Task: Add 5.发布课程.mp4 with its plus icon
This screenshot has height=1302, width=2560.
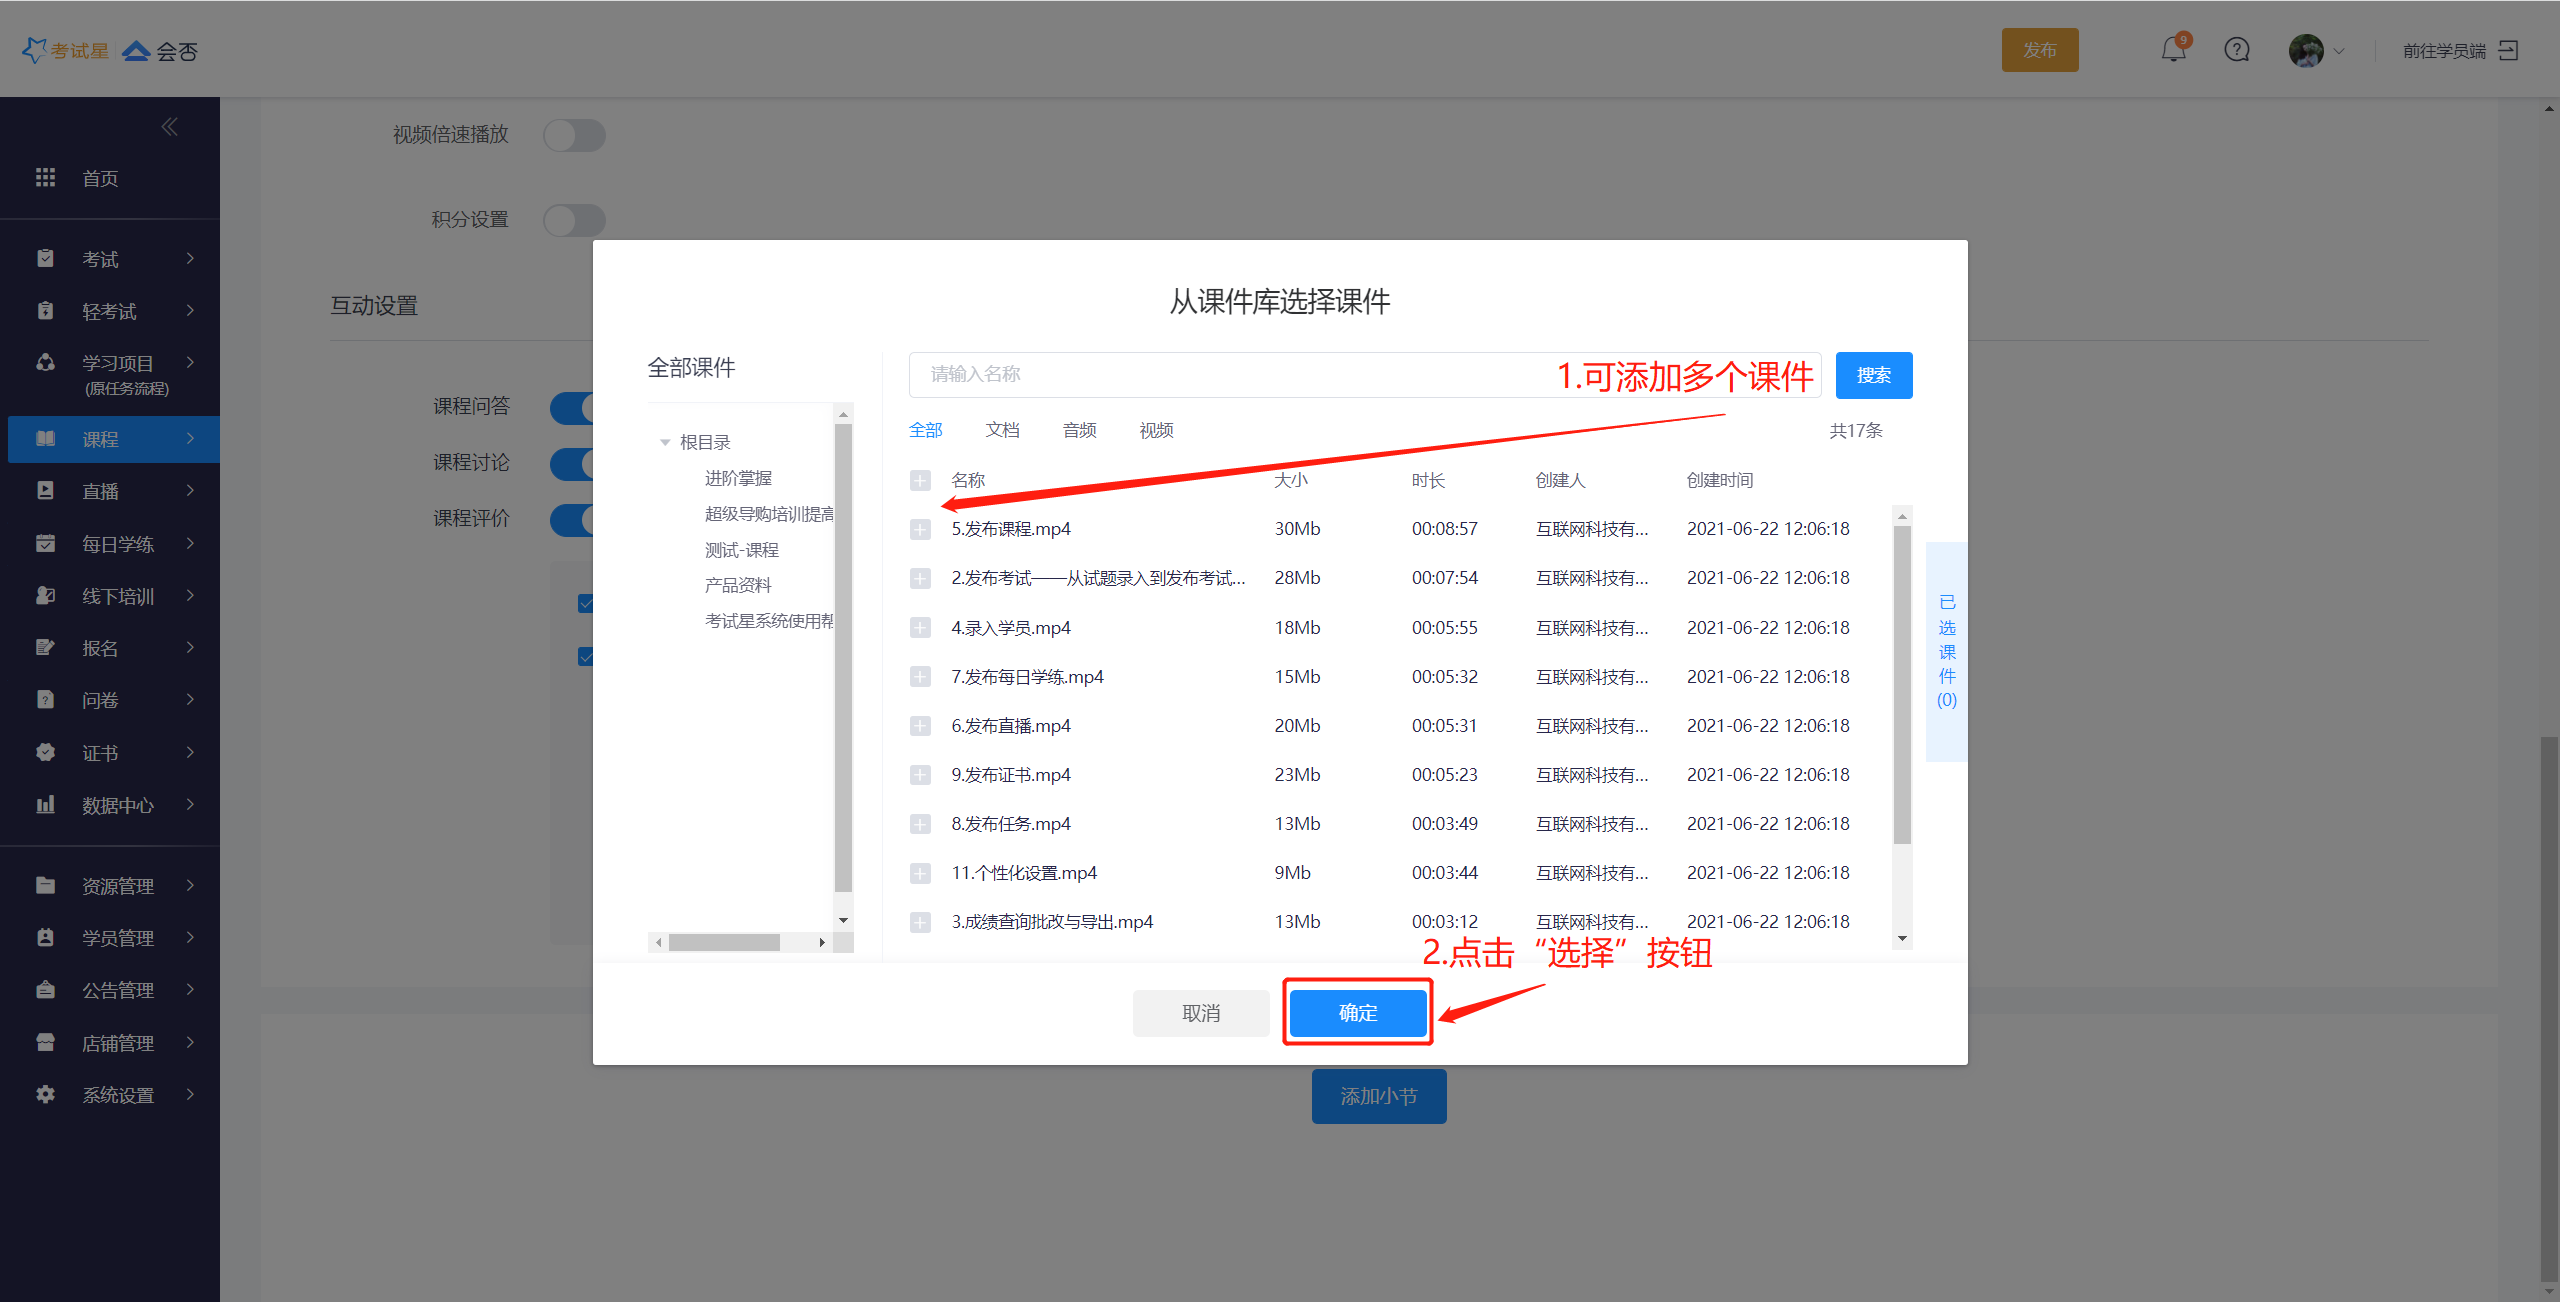Action: click(x=920, y=529)
